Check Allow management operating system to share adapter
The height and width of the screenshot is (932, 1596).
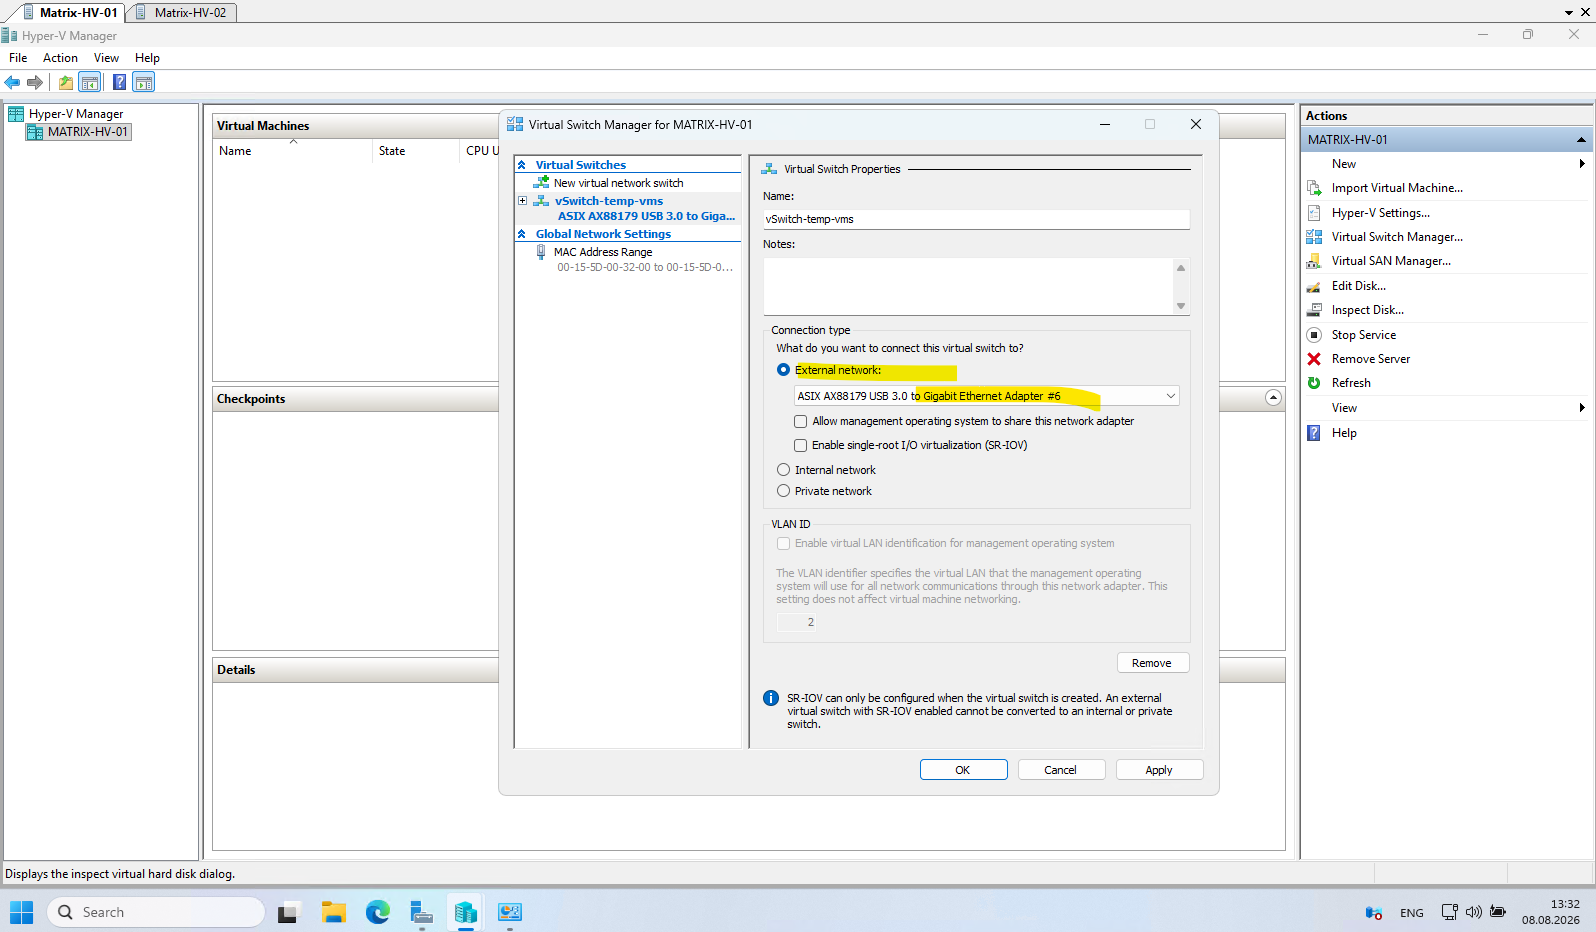click(x=800, y=422)
